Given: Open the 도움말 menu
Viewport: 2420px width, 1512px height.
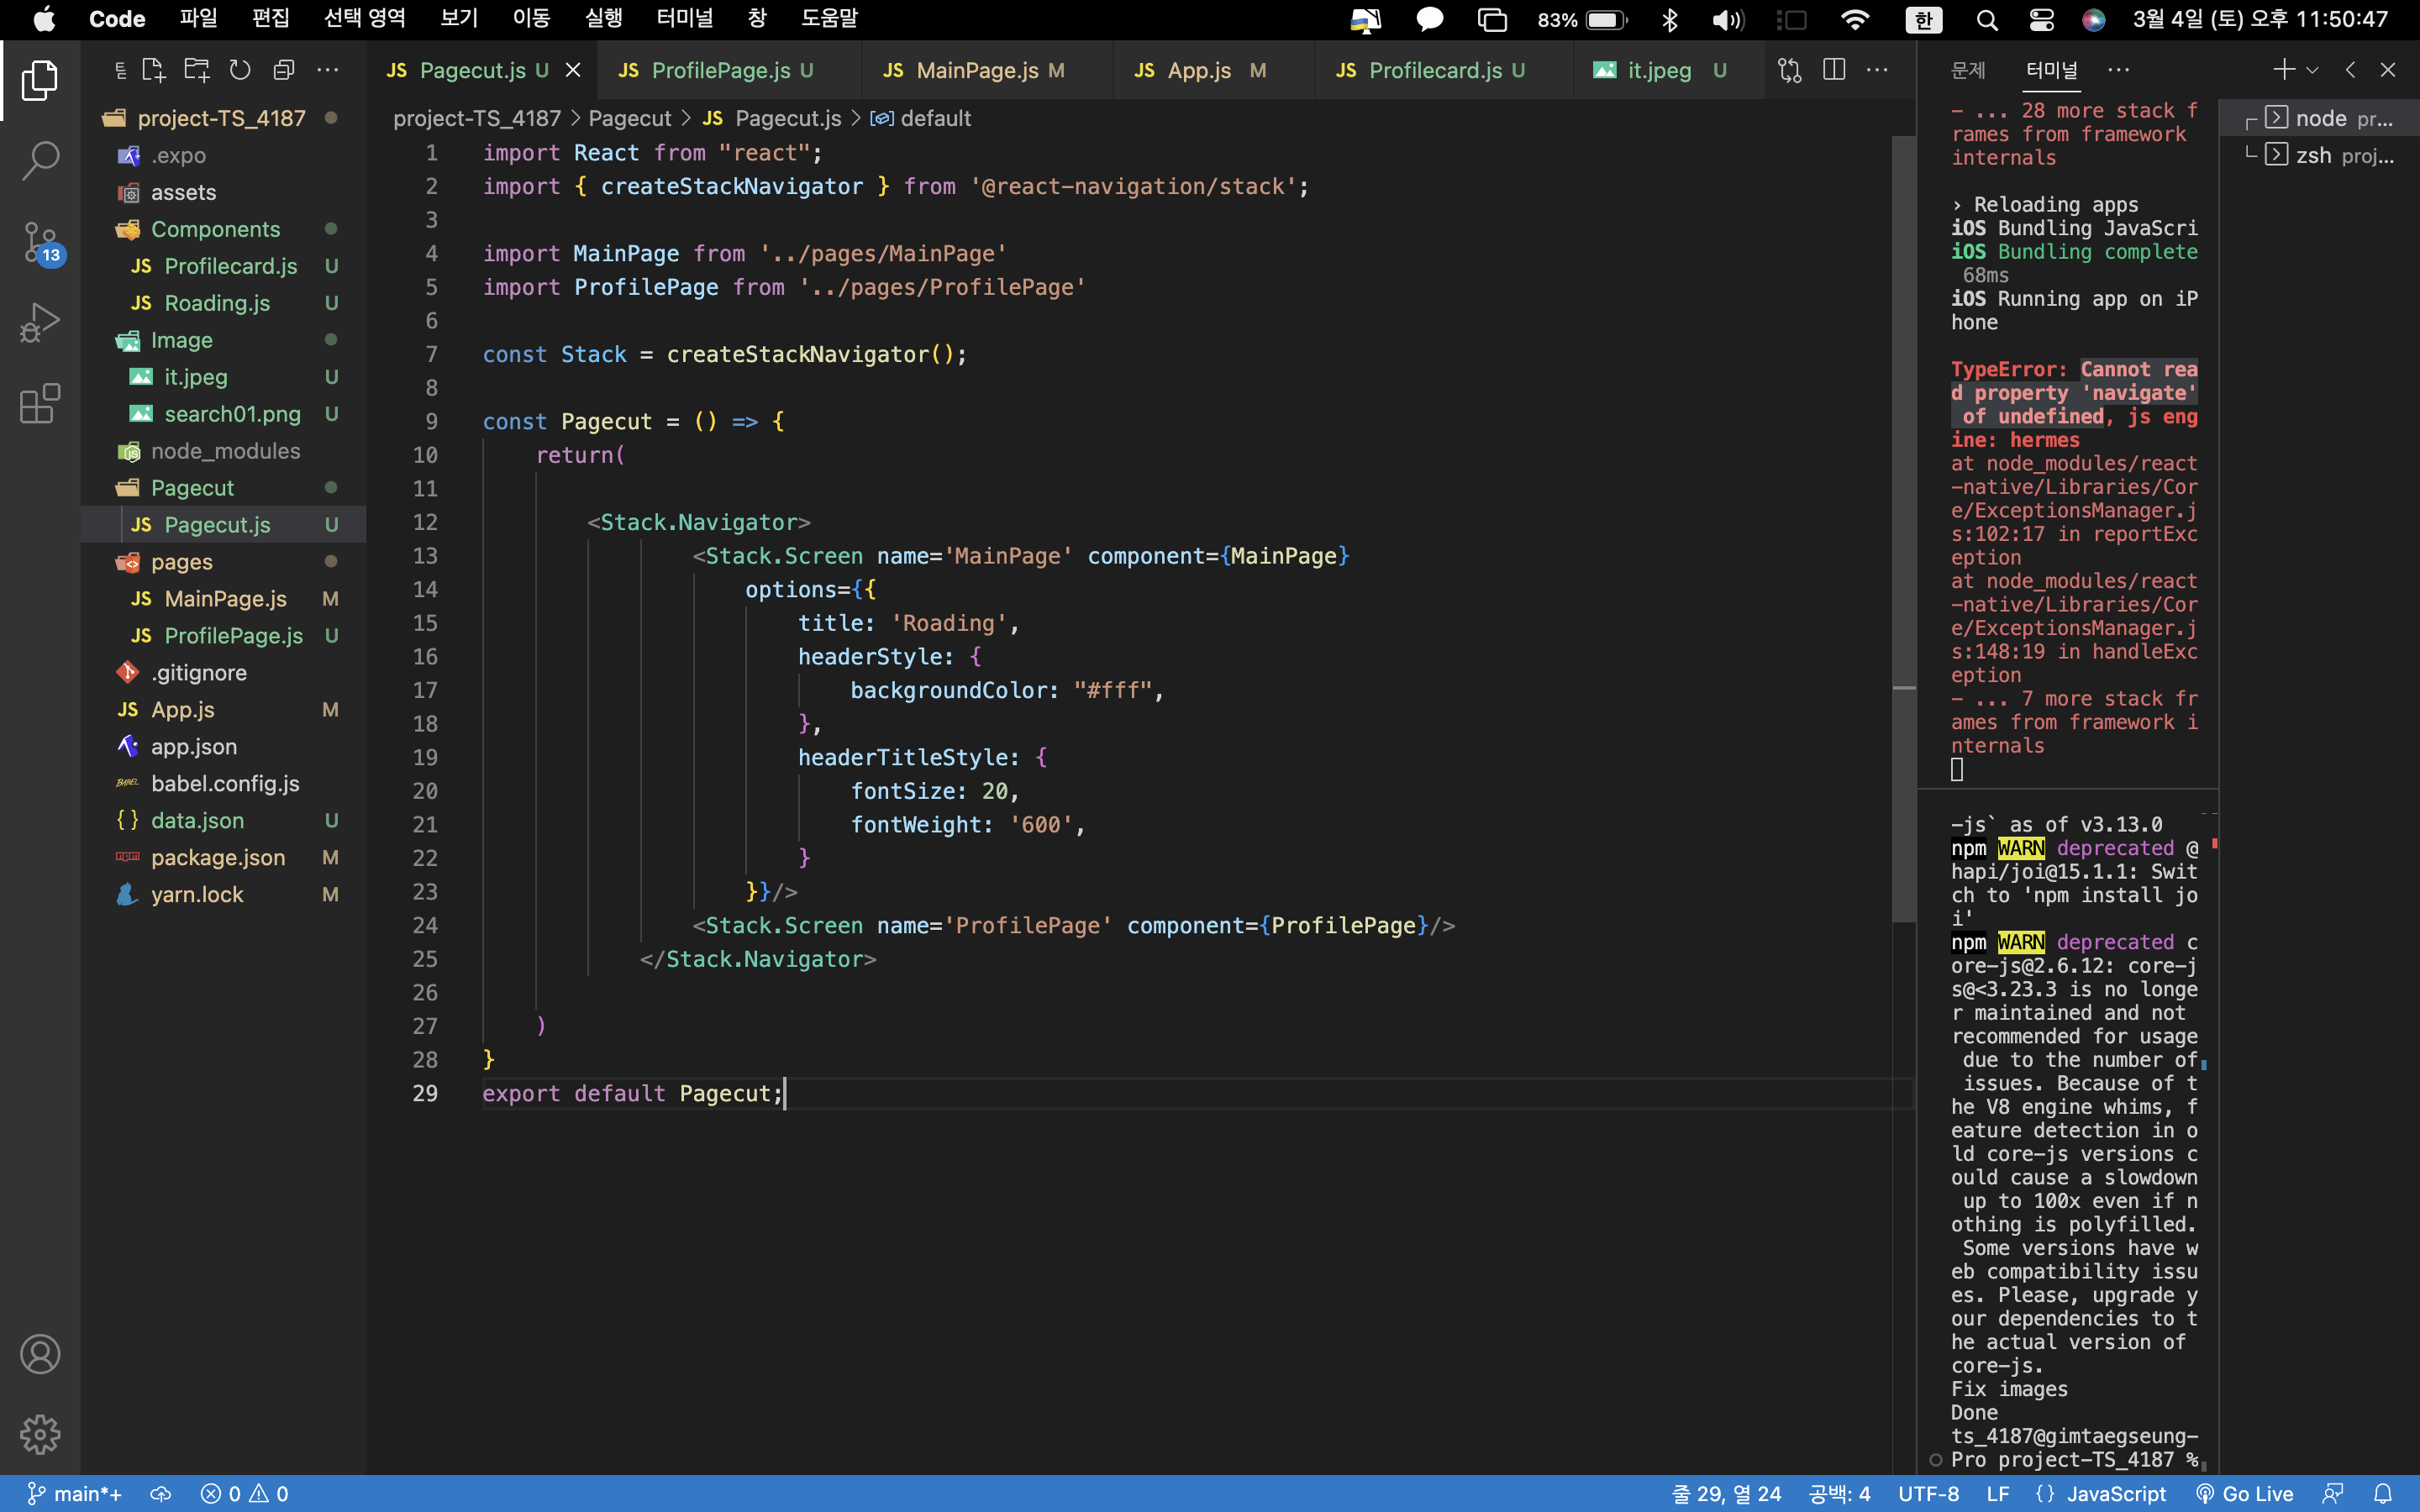Looking at the screenshot, I should tap(830, 19).
